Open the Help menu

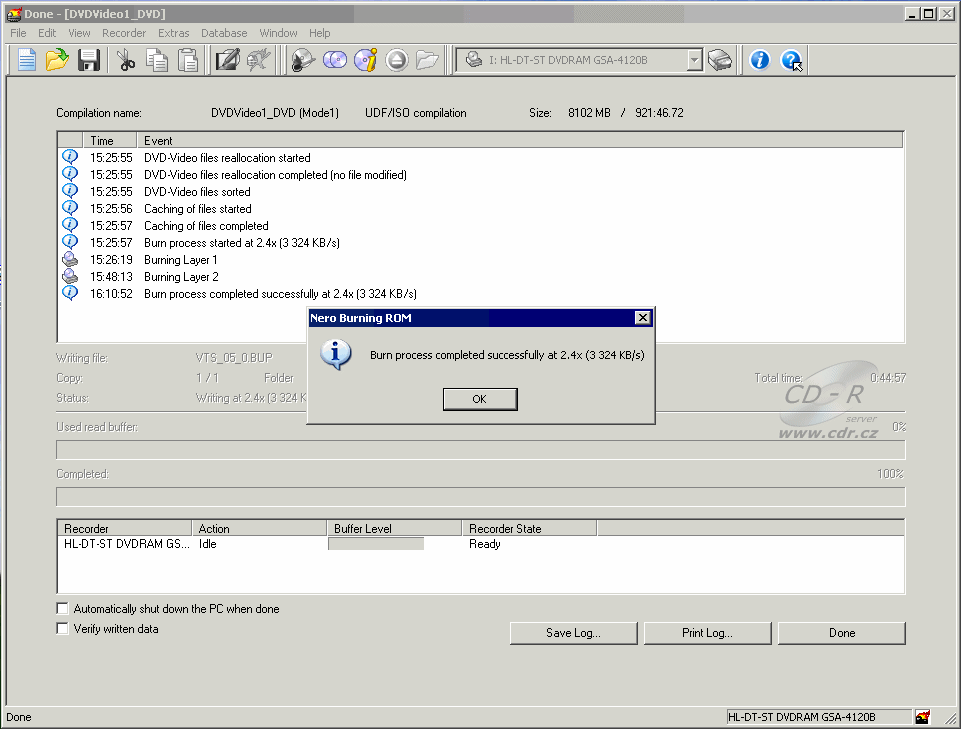(319, 33)
